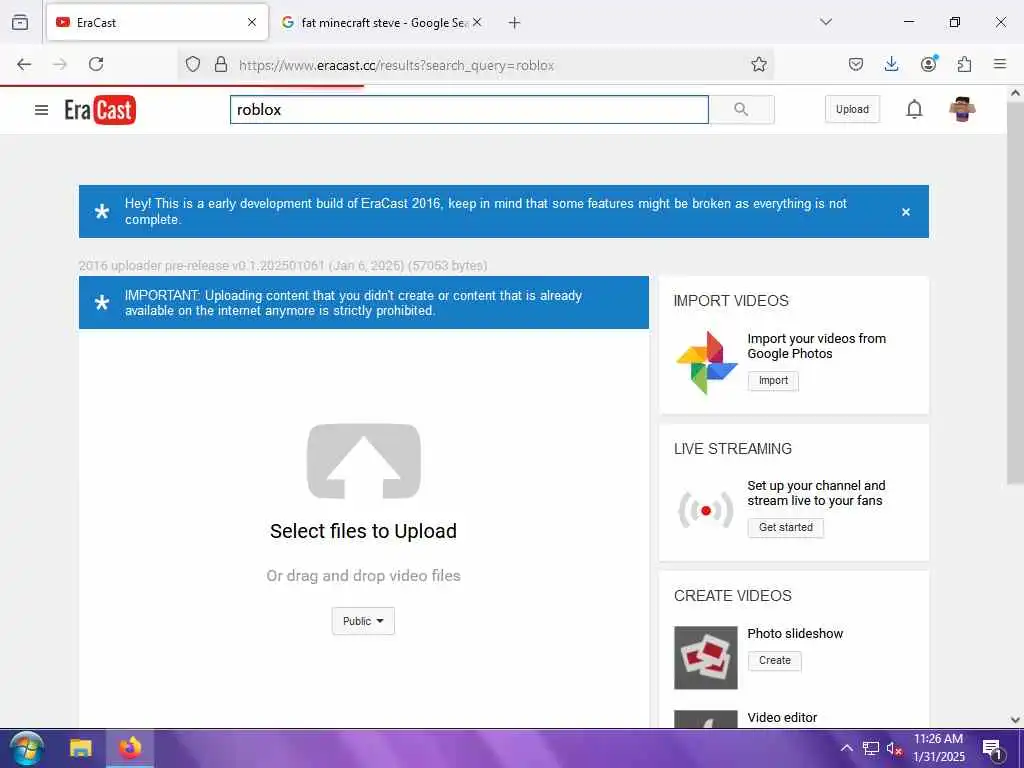Click the uploader pre-release version text
1024x768 pixels.
[283, 266]
